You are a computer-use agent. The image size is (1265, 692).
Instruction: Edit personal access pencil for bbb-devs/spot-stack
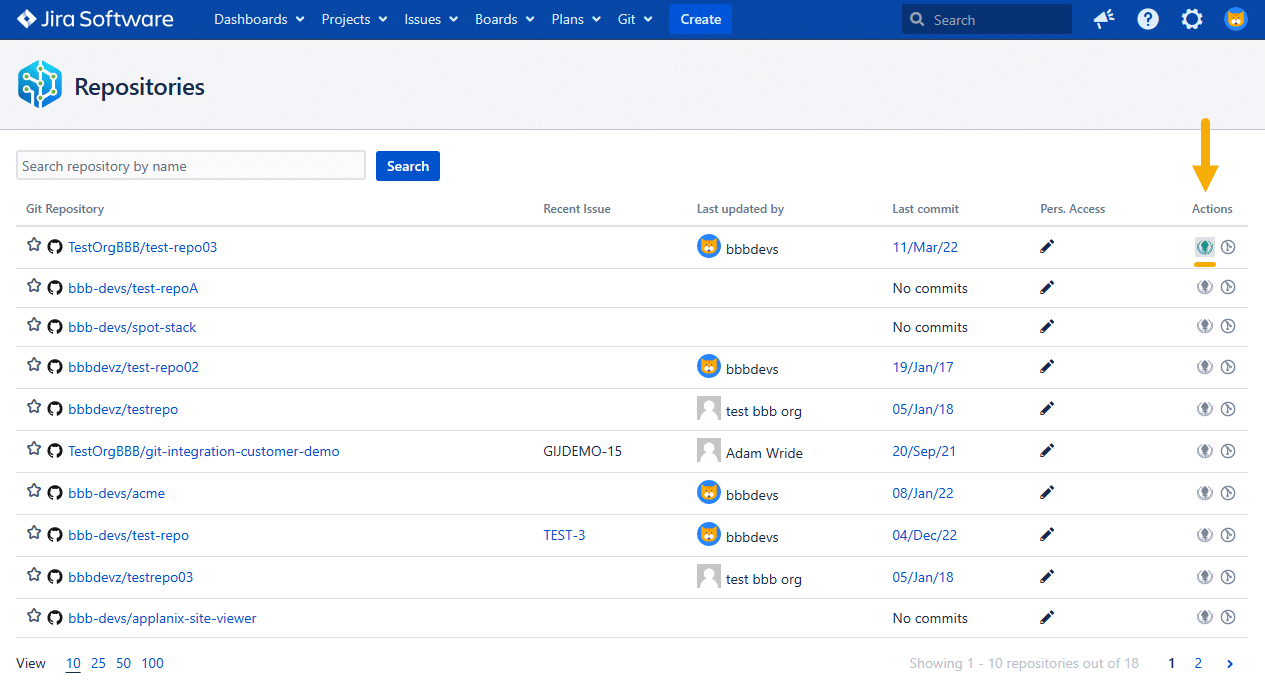[1047, 326]
